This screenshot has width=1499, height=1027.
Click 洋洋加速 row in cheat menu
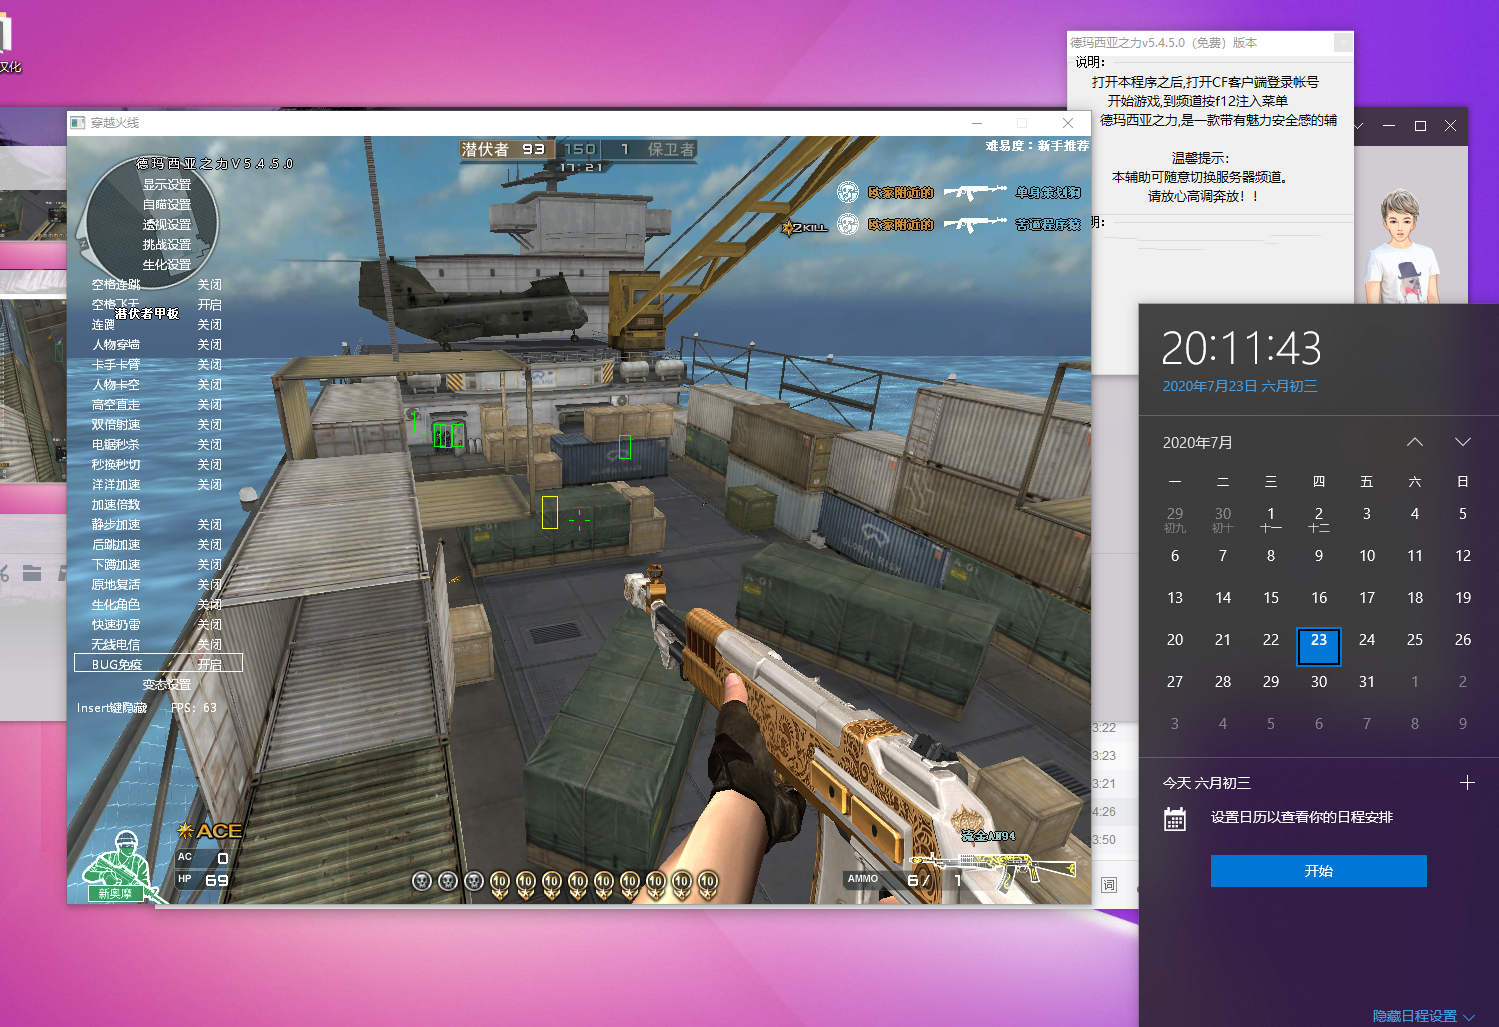click(157, 485)
